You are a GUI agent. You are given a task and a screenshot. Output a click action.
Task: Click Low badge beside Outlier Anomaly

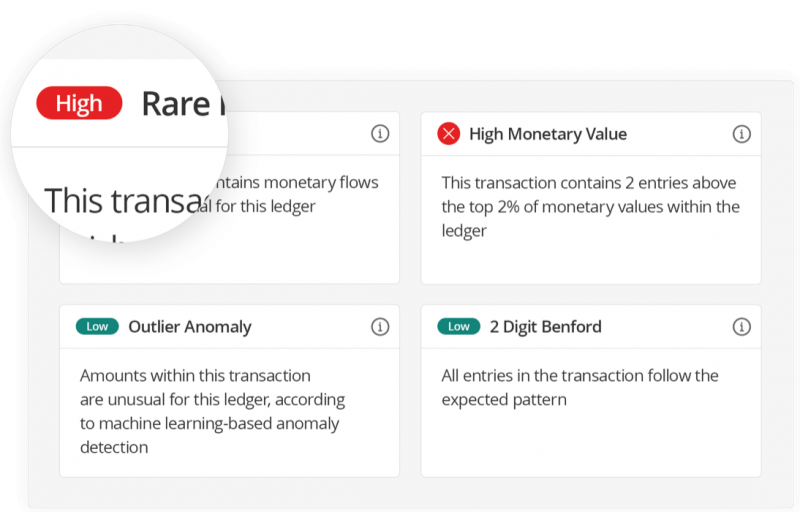(97, 326)
